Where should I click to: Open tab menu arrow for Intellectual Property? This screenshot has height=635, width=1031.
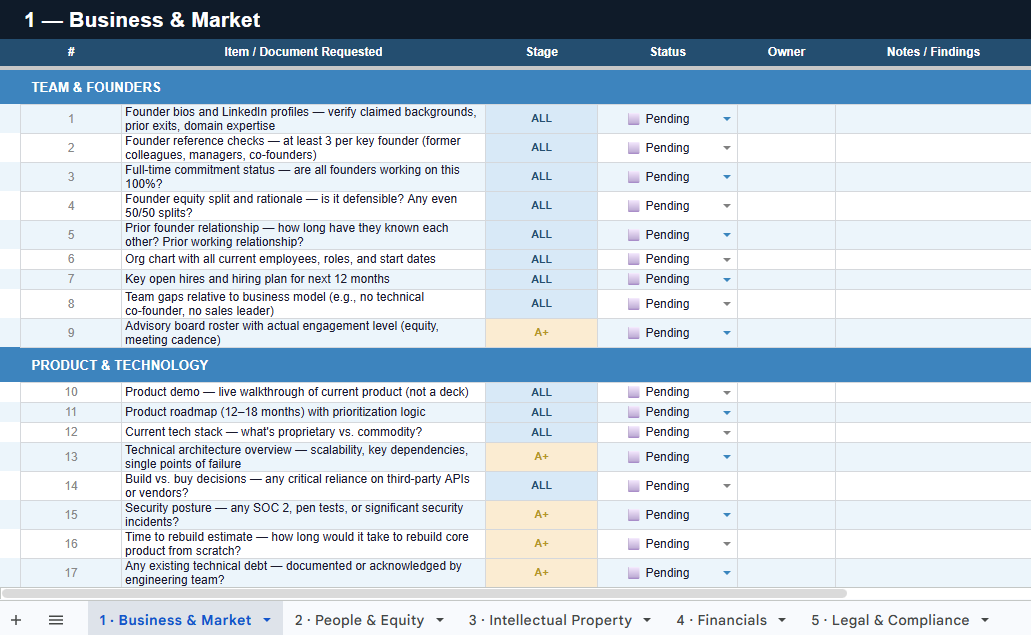(x=647, y=620)
